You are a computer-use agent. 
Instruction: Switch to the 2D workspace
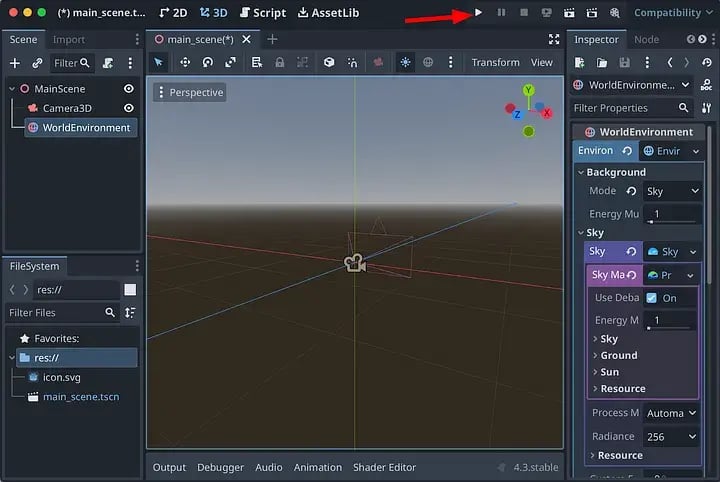173,13
